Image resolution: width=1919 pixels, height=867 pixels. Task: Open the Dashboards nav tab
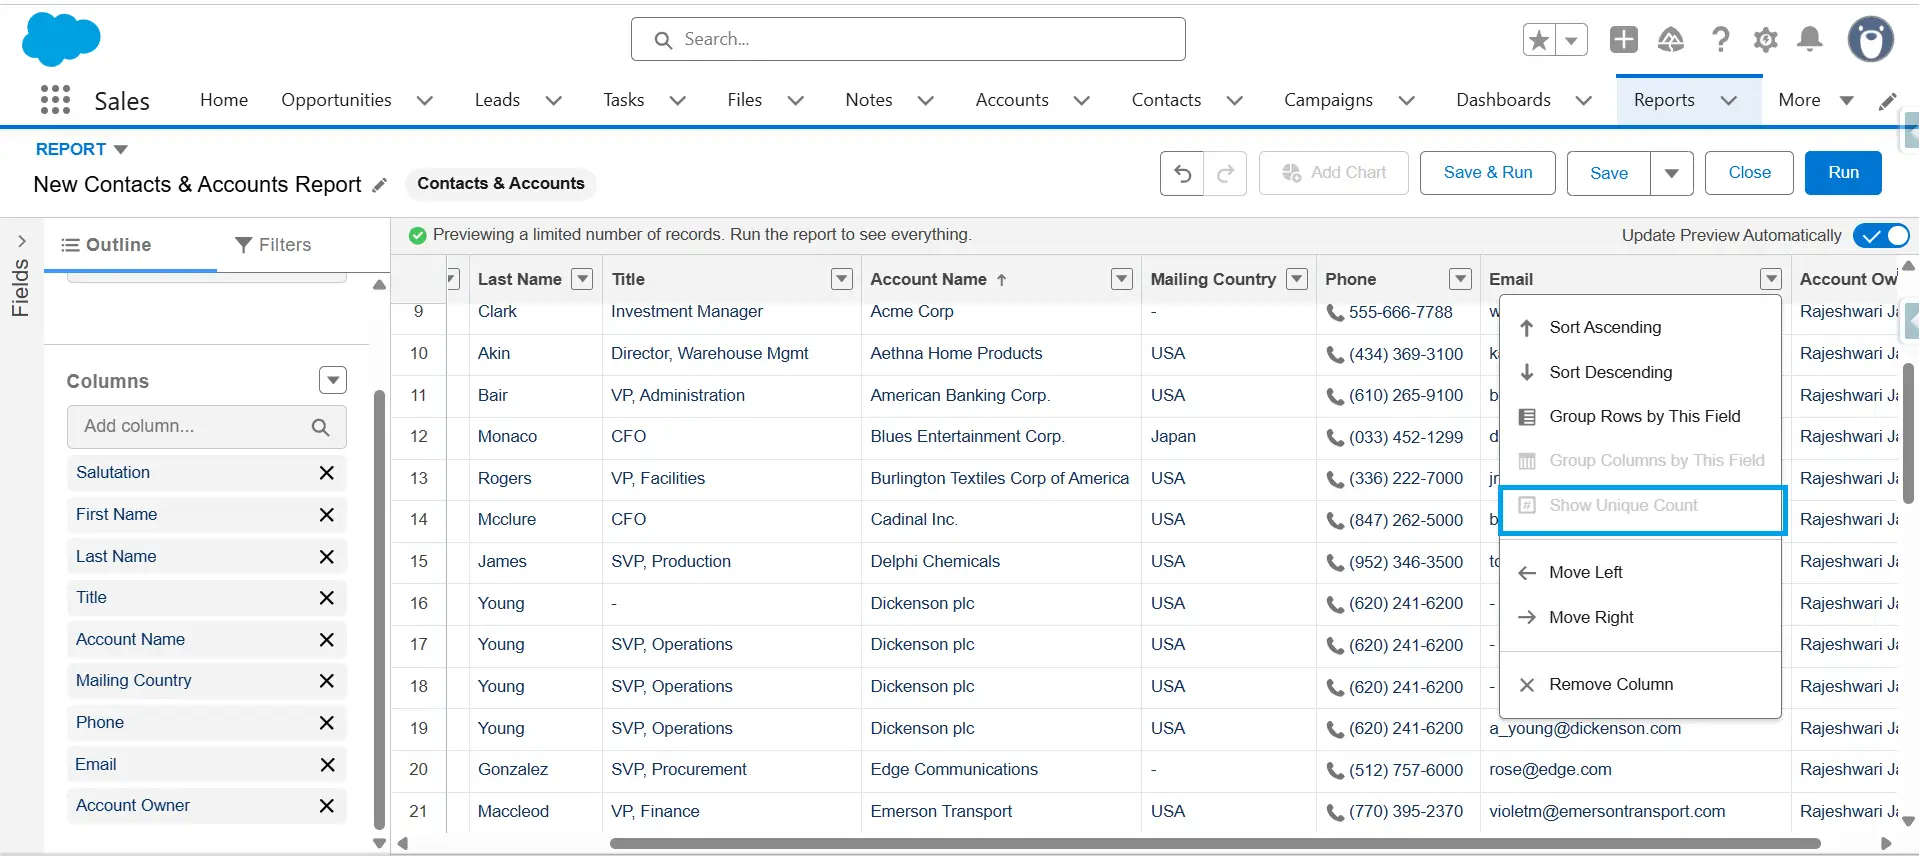tap(1503, 100)
